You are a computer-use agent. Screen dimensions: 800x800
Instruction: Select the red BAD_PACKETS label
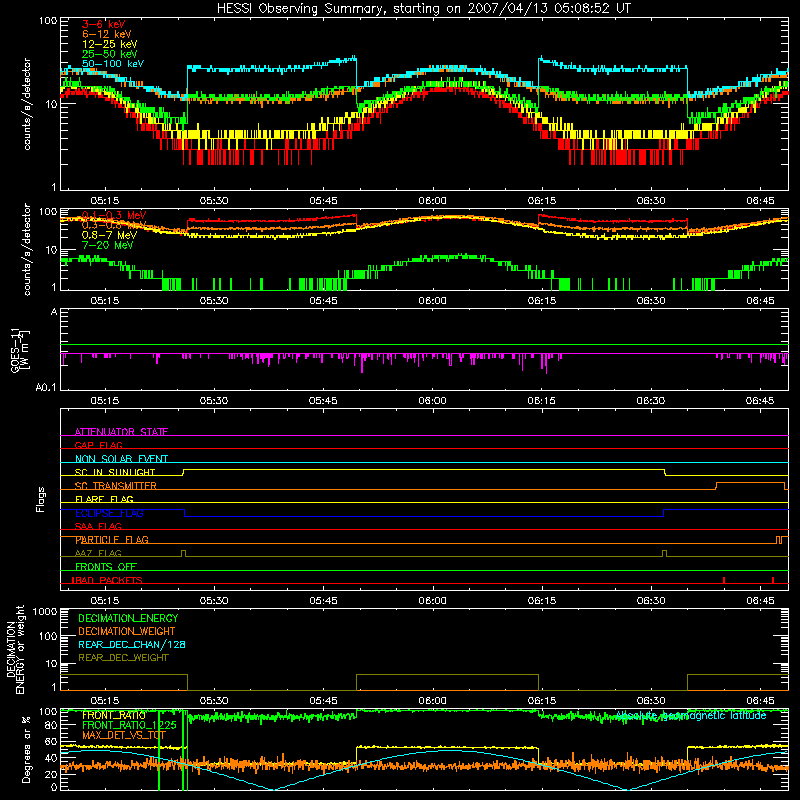pos(107,580)
